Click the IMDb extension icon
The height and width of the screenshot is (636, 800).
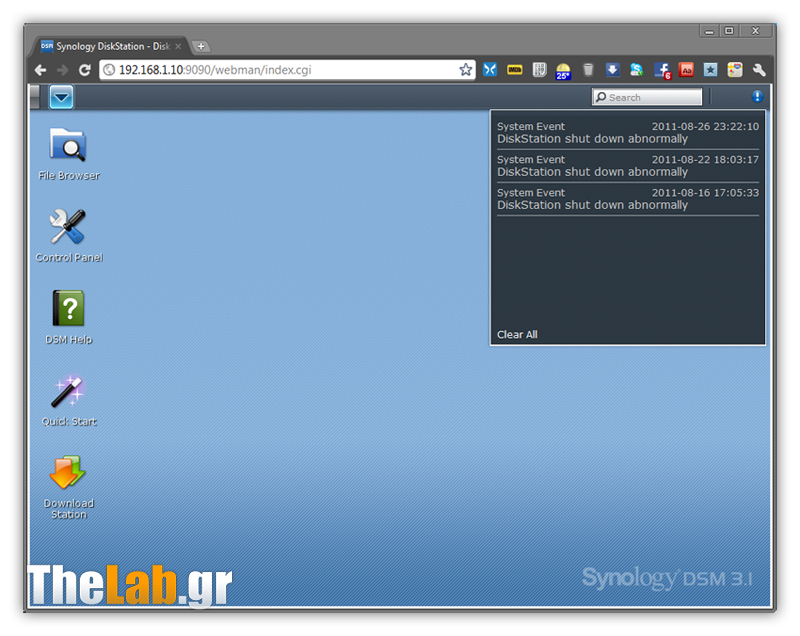(515, 70)
